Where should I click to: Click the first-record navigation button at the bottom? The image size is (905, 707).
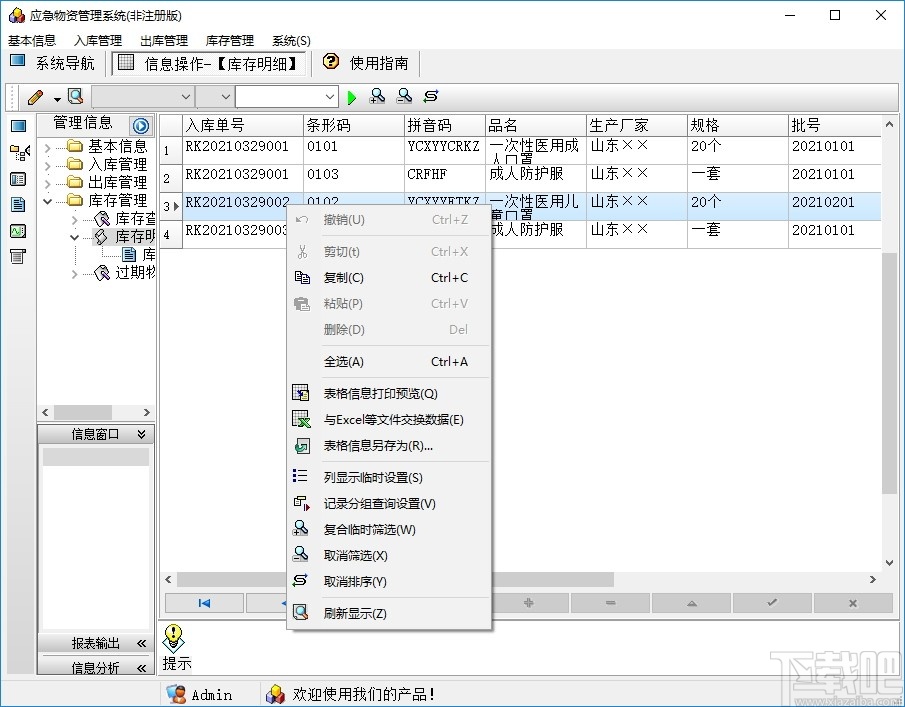pyautogui.click(x=204, y=602)
